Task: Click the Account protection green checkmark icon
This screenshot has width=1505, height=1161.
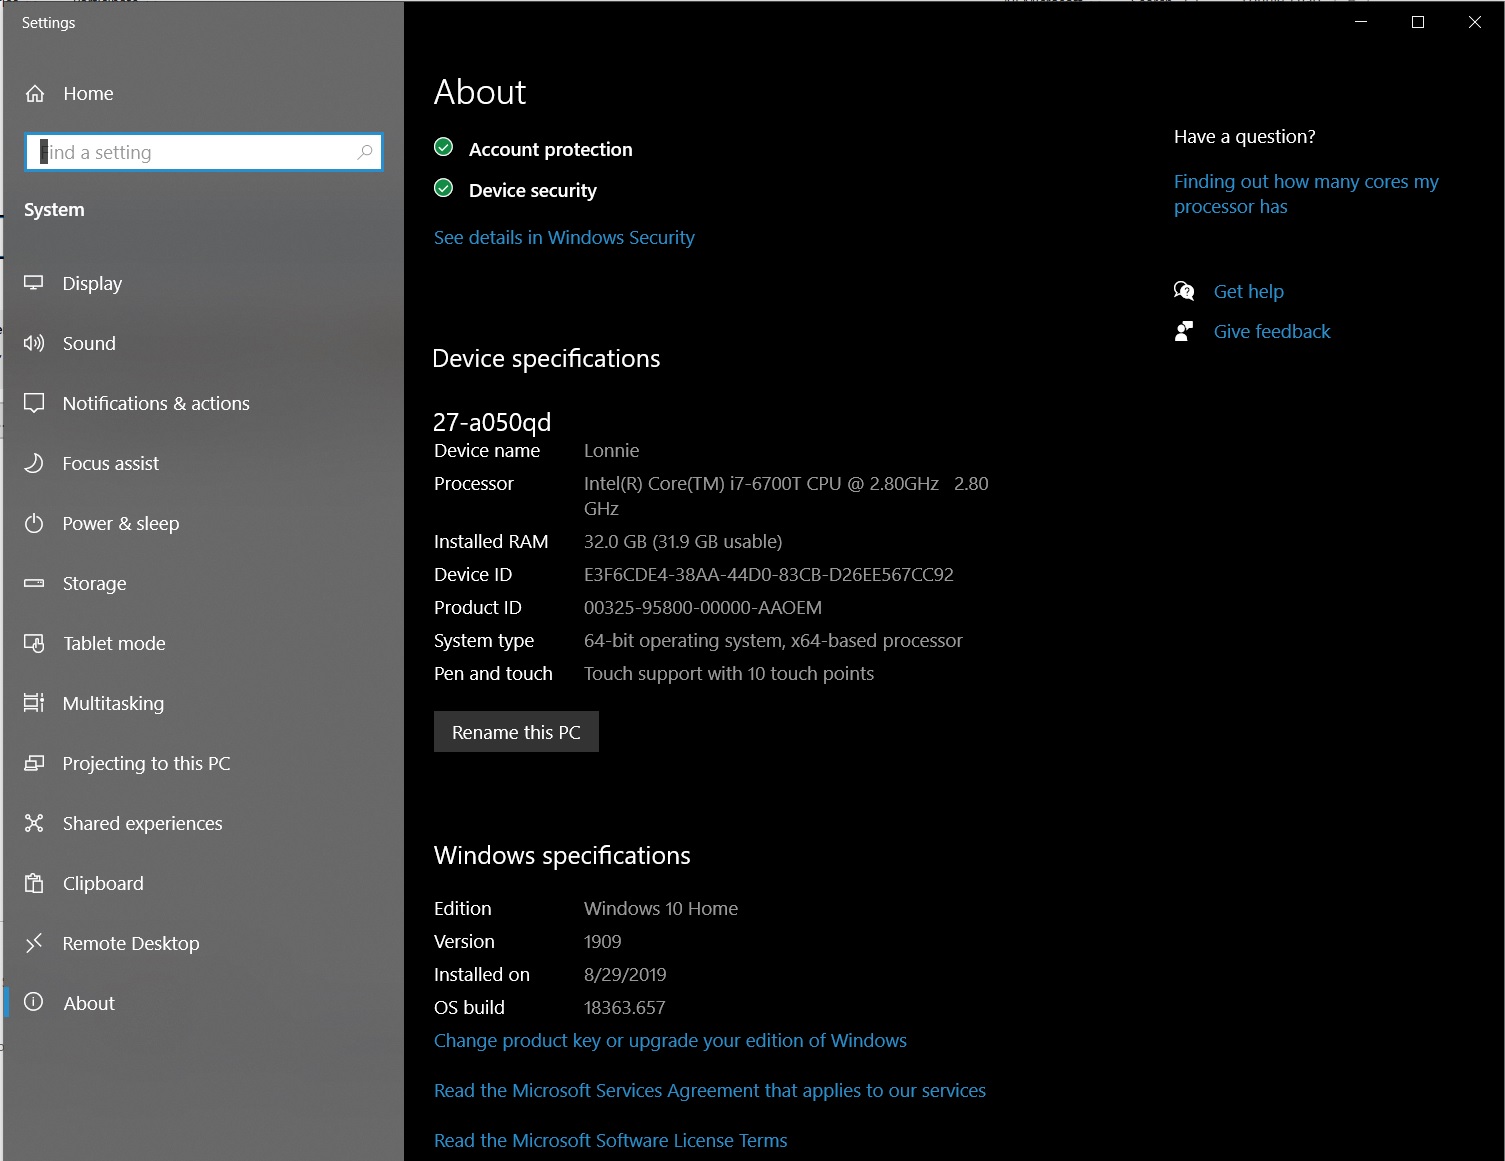Action: click(x=444, y=148)
